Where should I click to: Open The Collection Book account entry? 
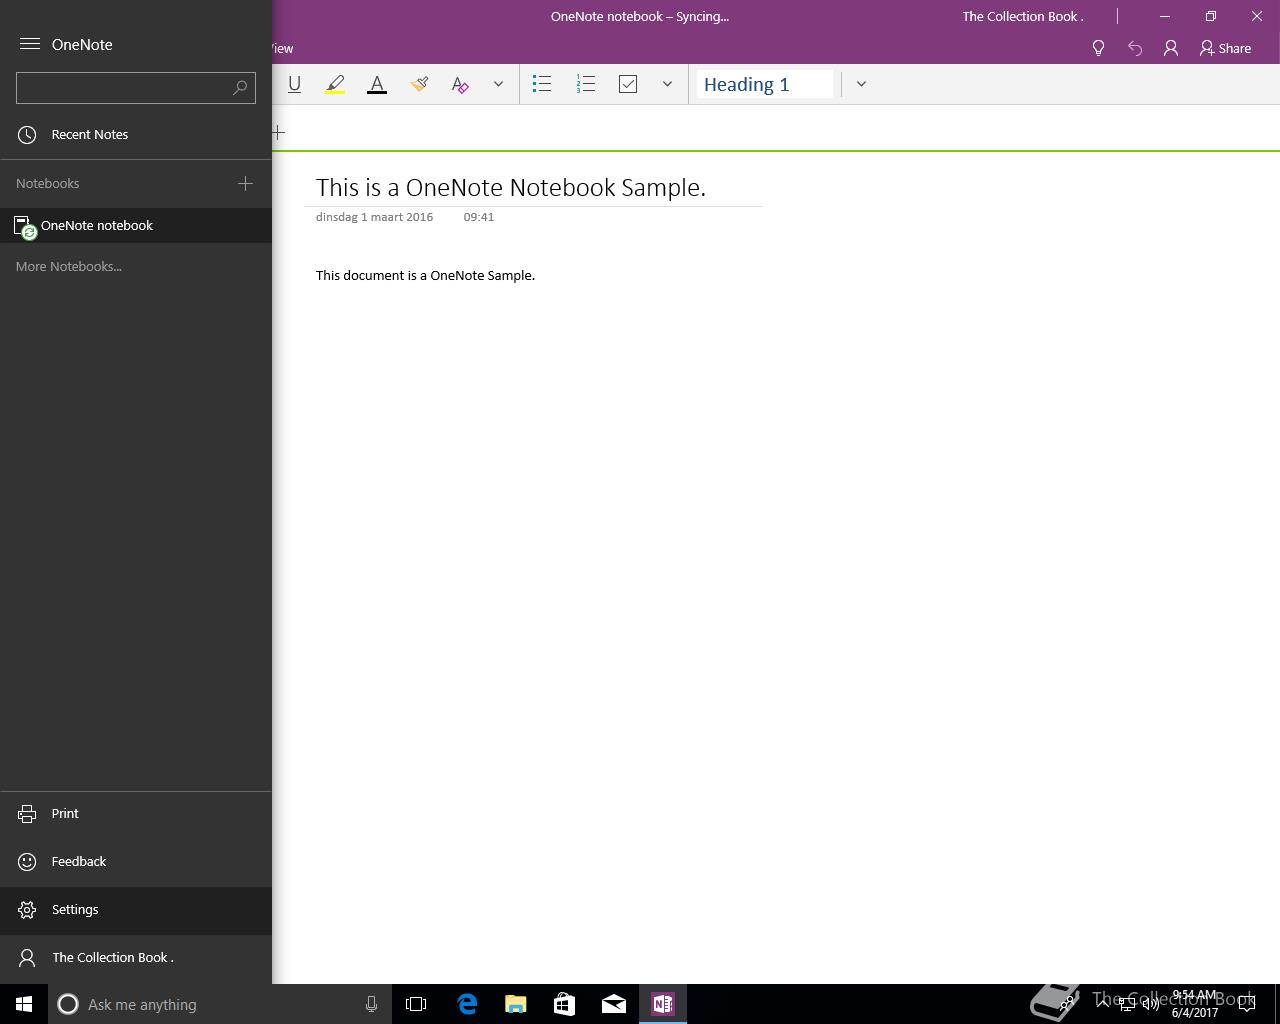point(136,957)
